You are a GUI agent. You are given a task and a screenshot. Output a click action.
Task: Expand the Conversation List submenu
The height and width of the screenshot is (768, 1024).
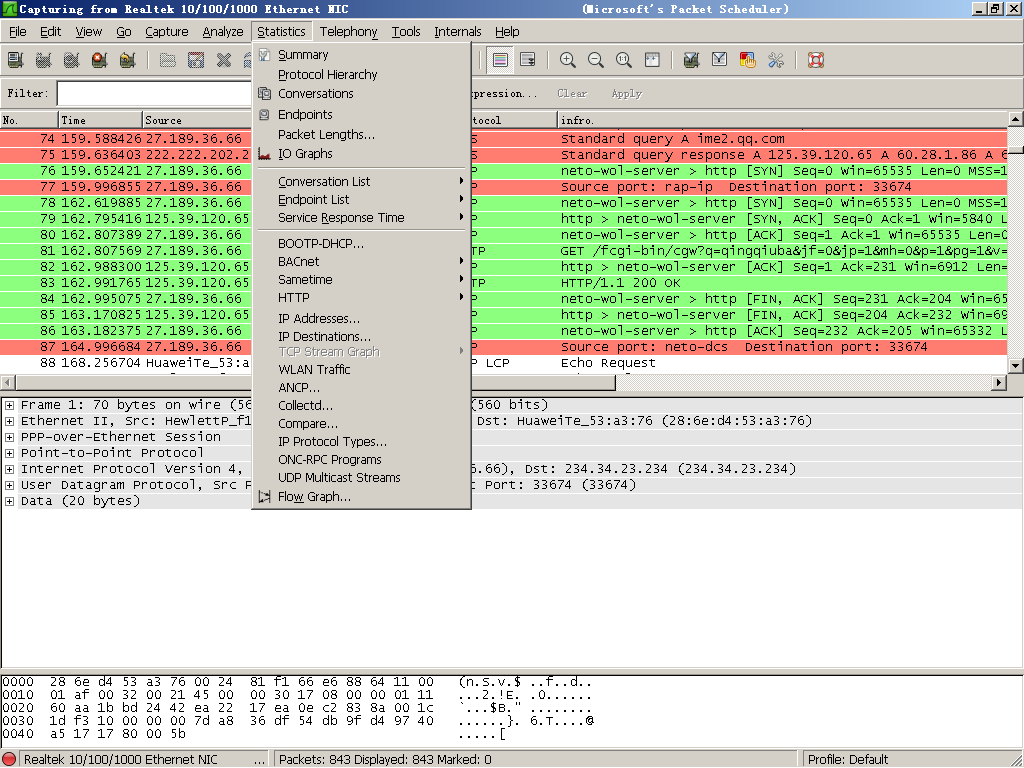click(361, 182)
